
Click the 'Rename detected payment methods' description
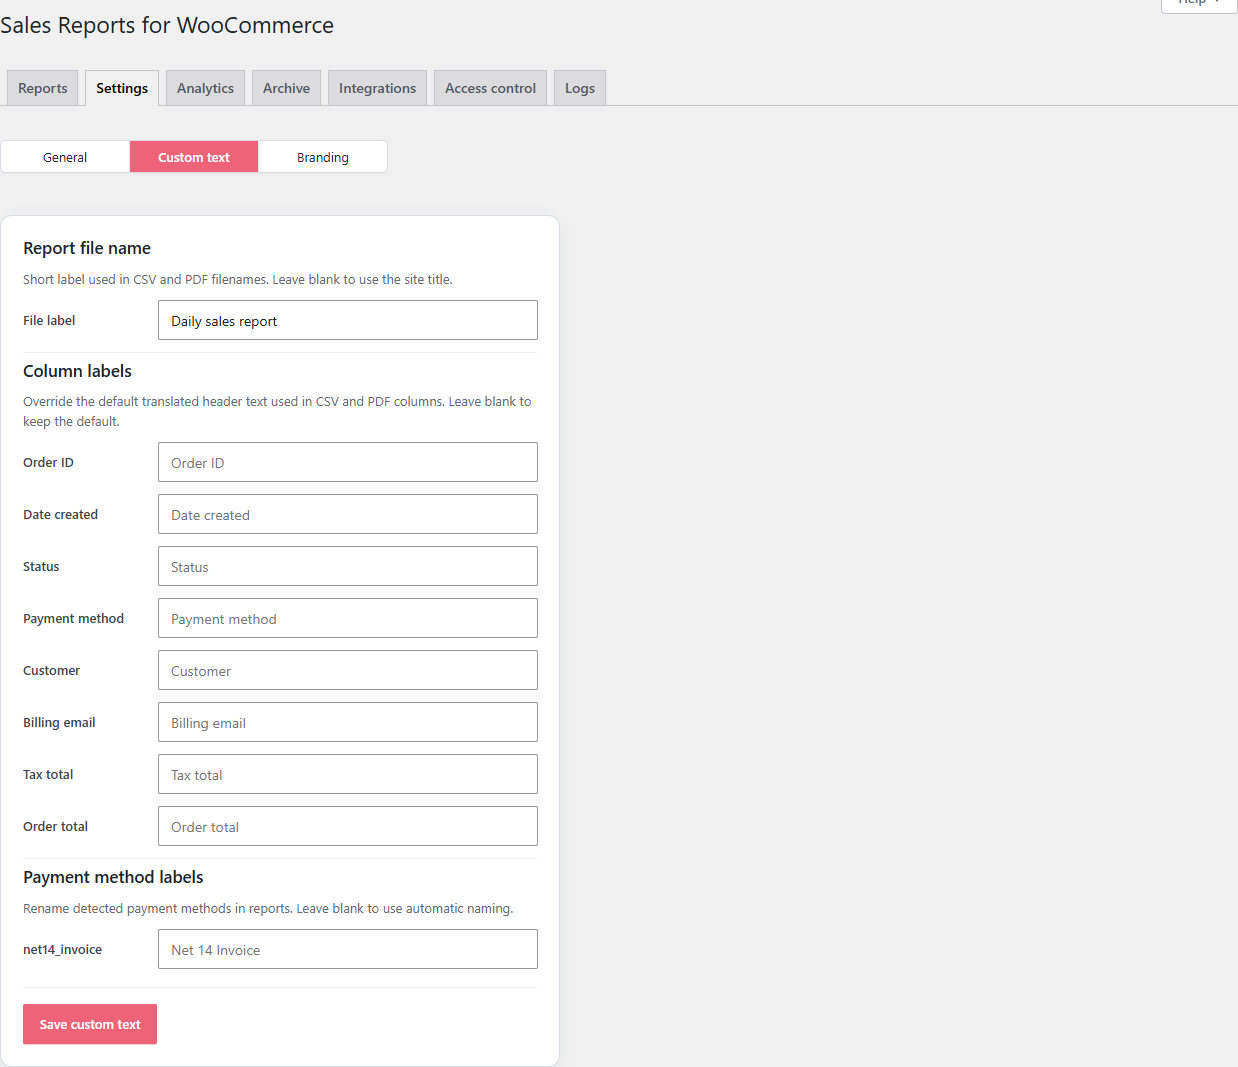[268, 908]
